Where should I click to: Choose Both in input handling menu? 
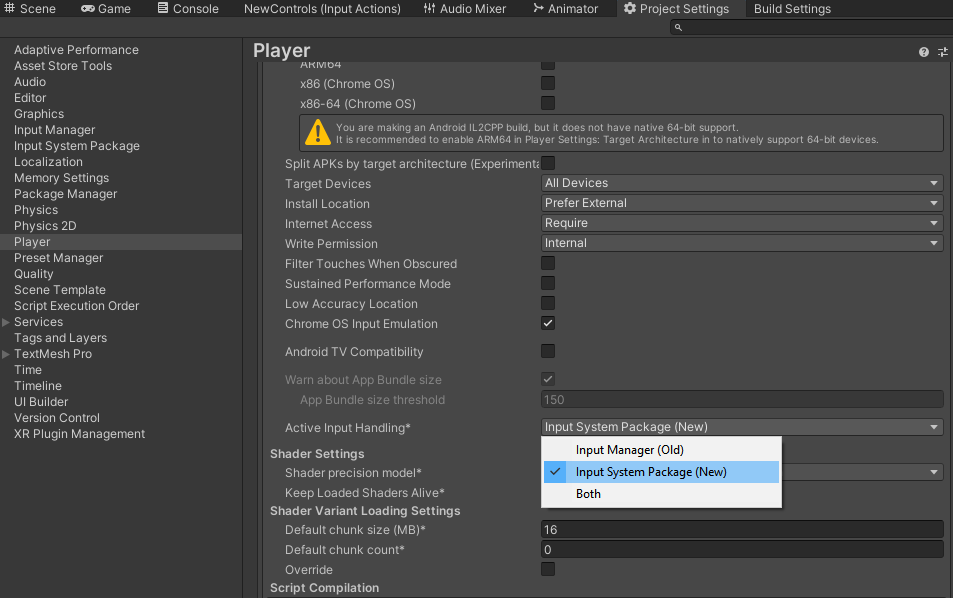[588, 494]
